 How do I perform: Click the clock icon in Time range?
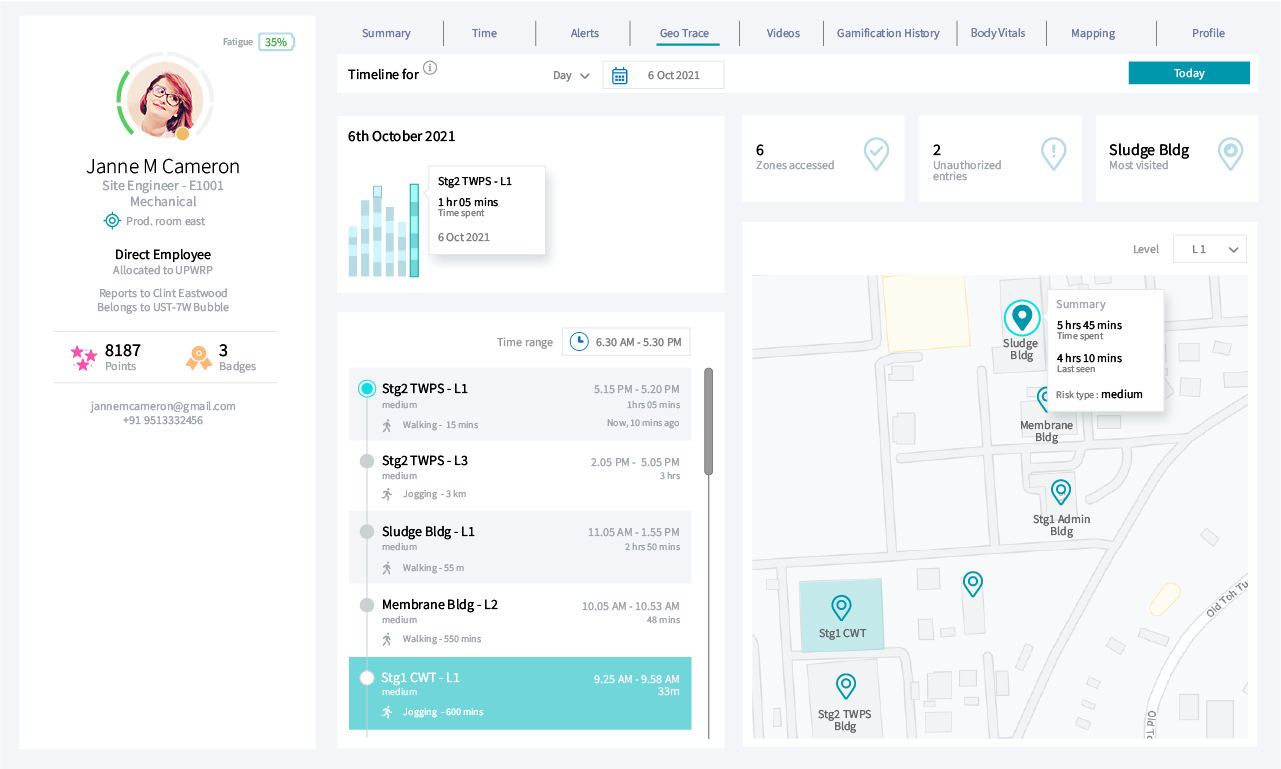coord(579,342)
